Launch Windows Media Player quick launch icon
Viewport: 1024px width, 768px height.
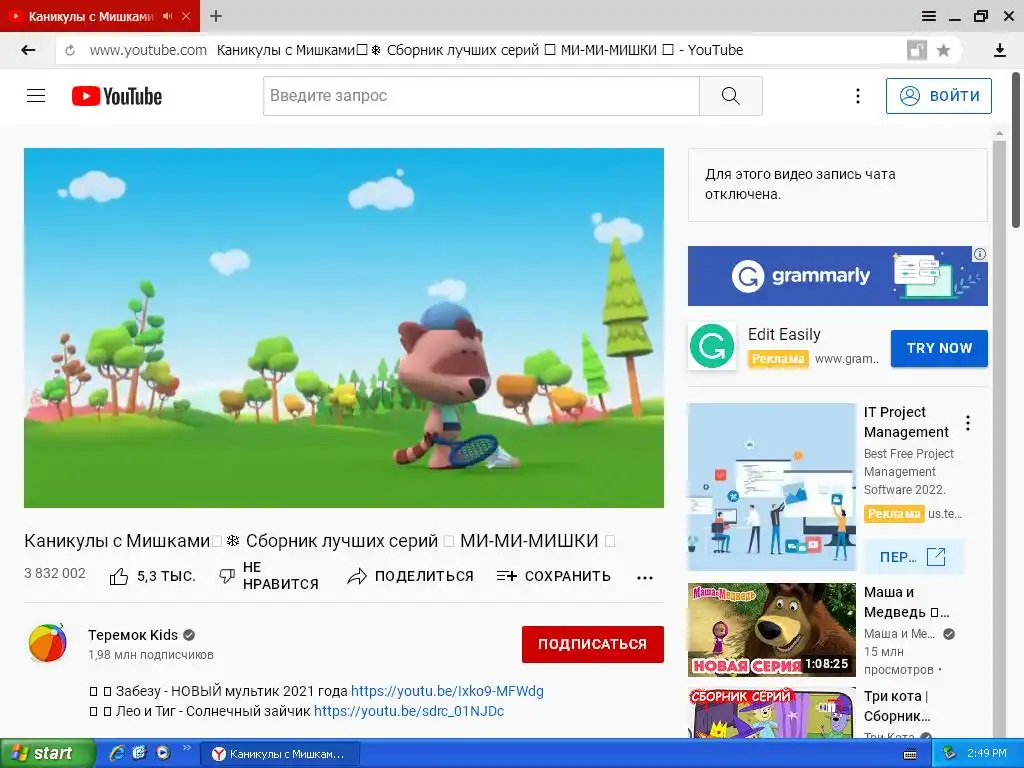tap(163, 753)
